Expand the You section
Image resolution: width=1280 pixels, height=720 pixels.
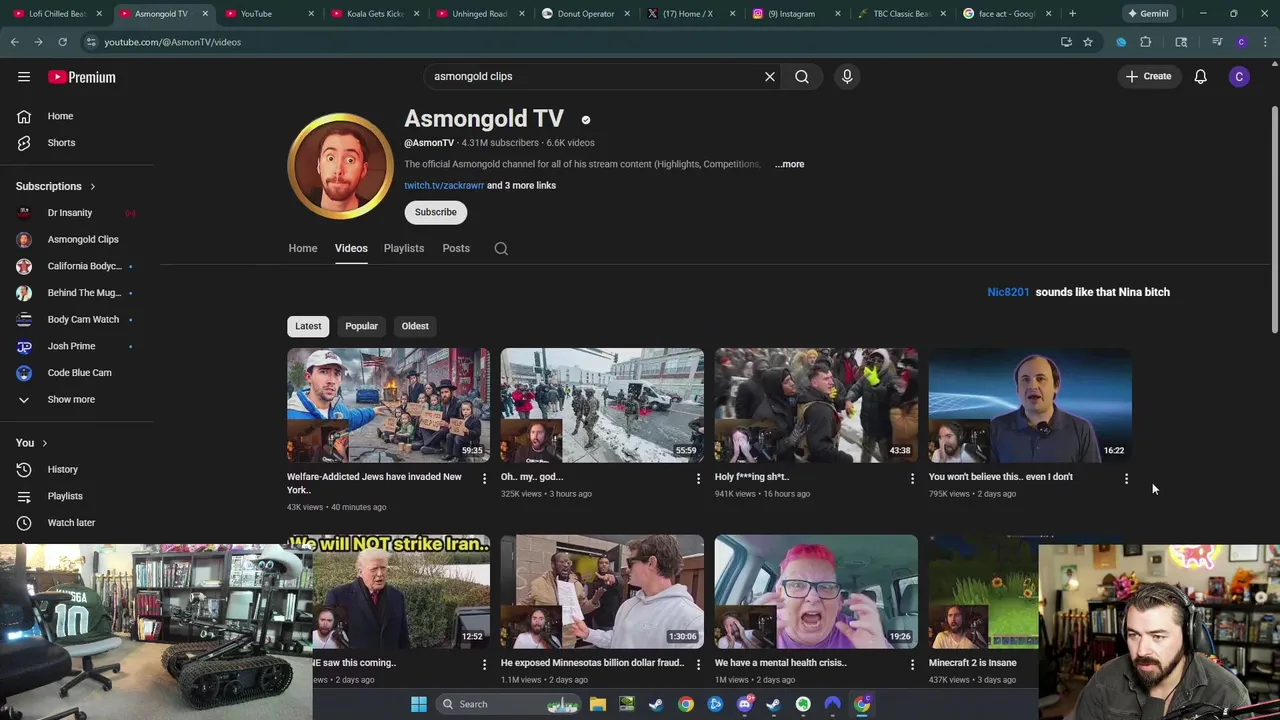click(32, 443)
